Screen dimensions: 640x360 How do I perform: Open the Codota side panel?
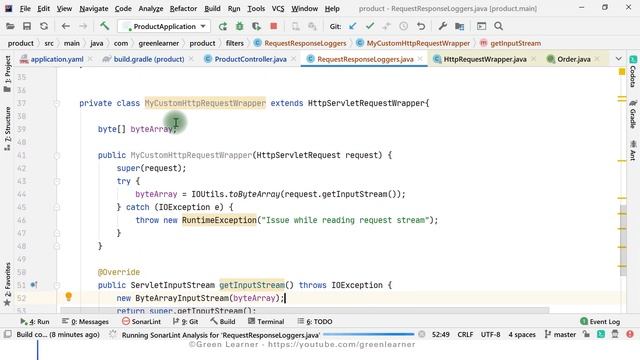(x=633, y=72)
